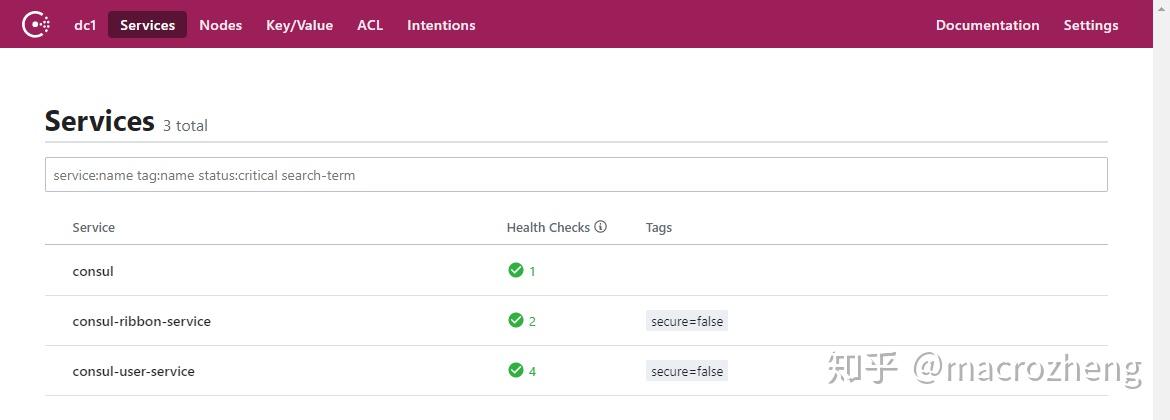1170x420 pixels.
Task: Open the ACL tab
Action: click(x=370, y=25)
